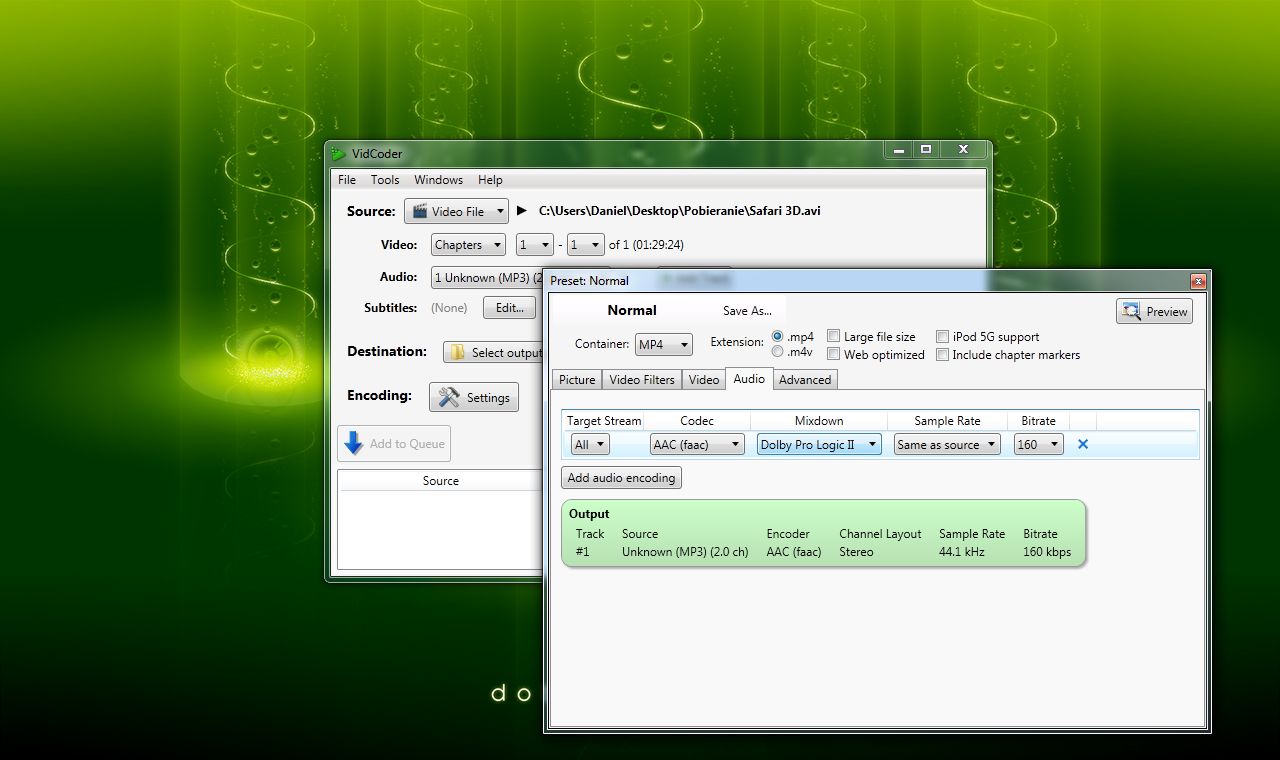This screenshot has width=1280, height=760.
Task: Click the 160 kbps output value
Action: 1047,552
